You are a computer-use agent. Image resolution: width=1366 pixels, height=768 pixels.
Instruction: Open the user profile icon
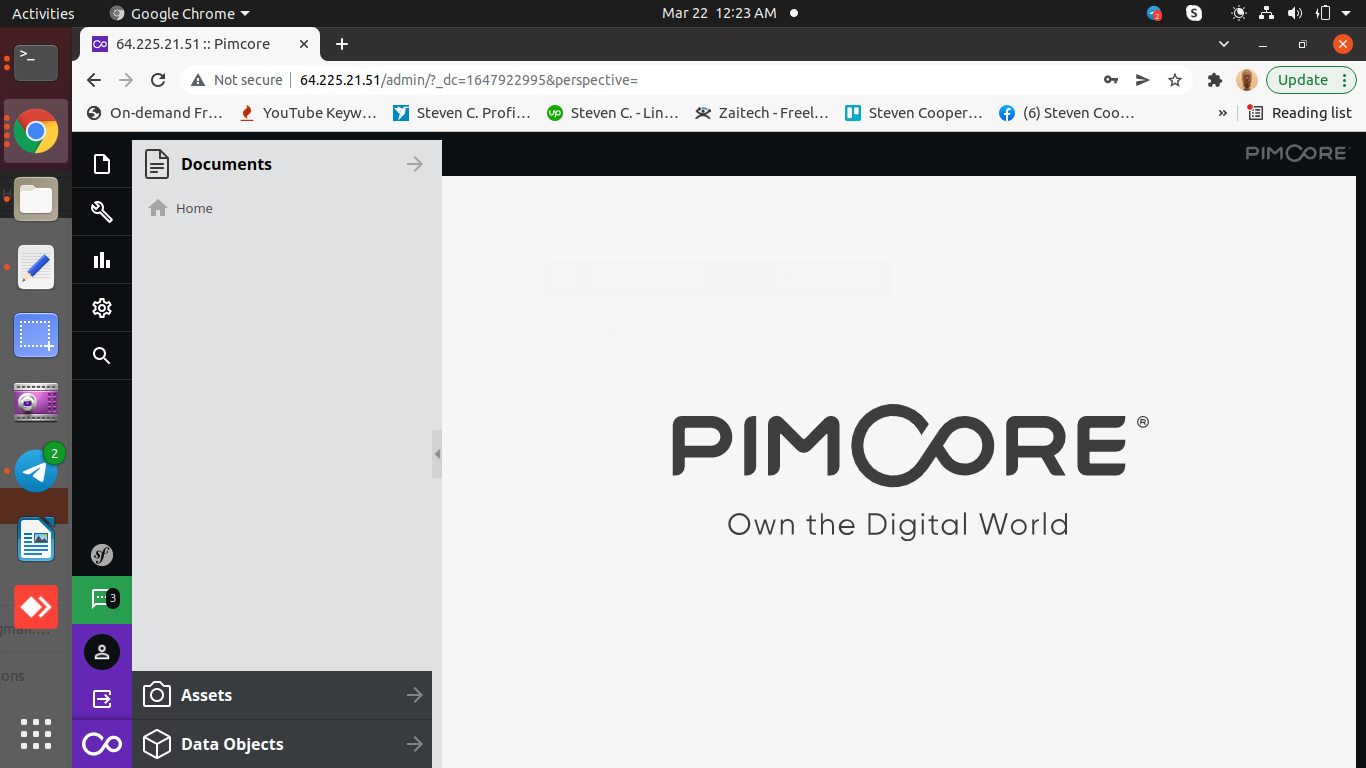(x=102, y=652)
